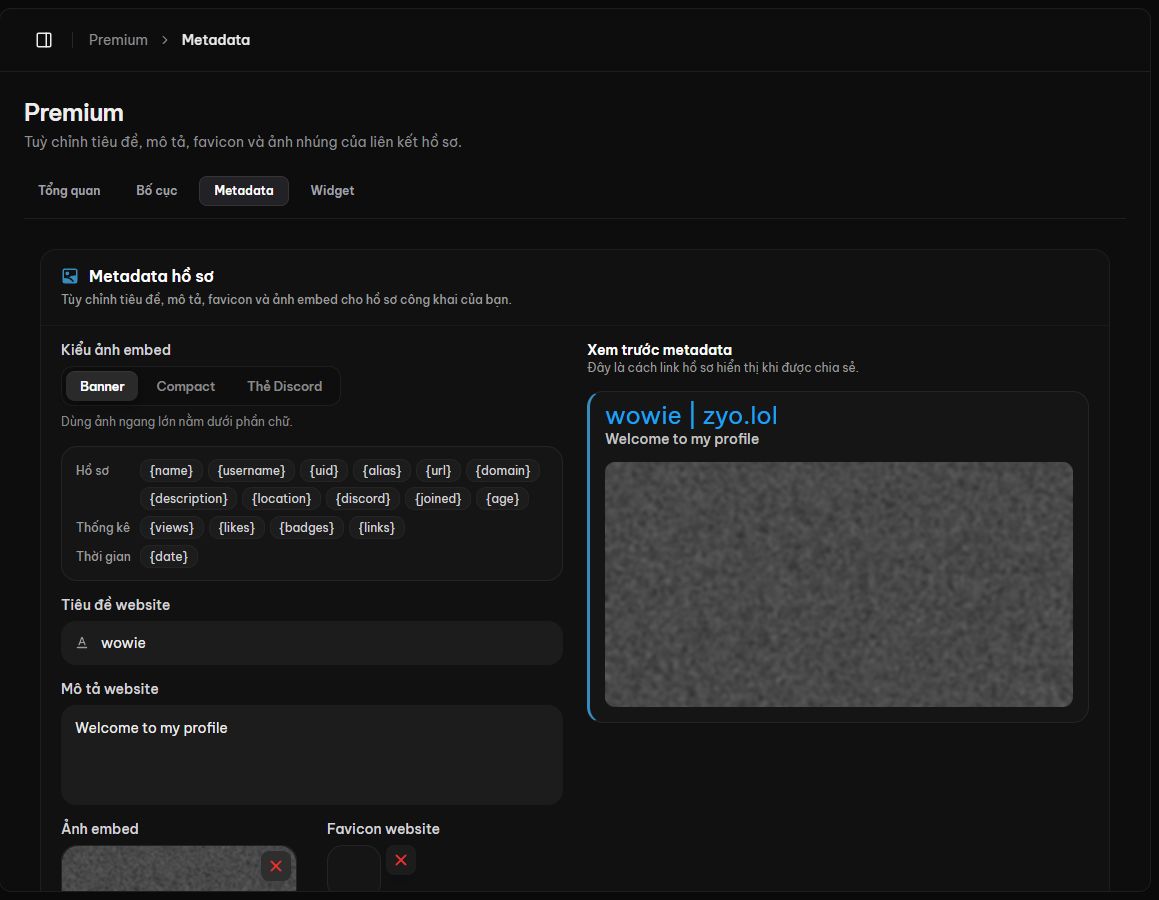Insert the {name} variable

point(171,471)
